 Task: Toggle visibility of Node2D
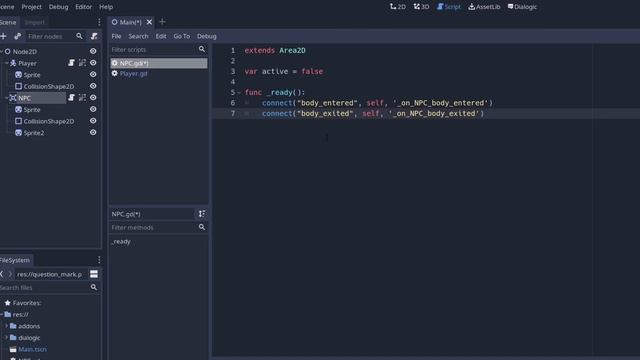[93, 51]
